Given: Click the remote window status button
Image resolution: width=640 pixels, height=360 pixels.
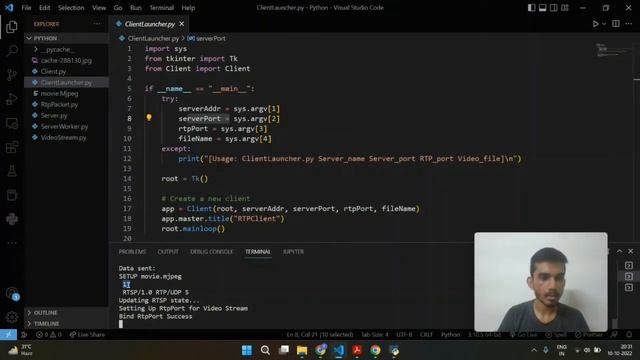Looking at the screenshot, I should [8, 335].
